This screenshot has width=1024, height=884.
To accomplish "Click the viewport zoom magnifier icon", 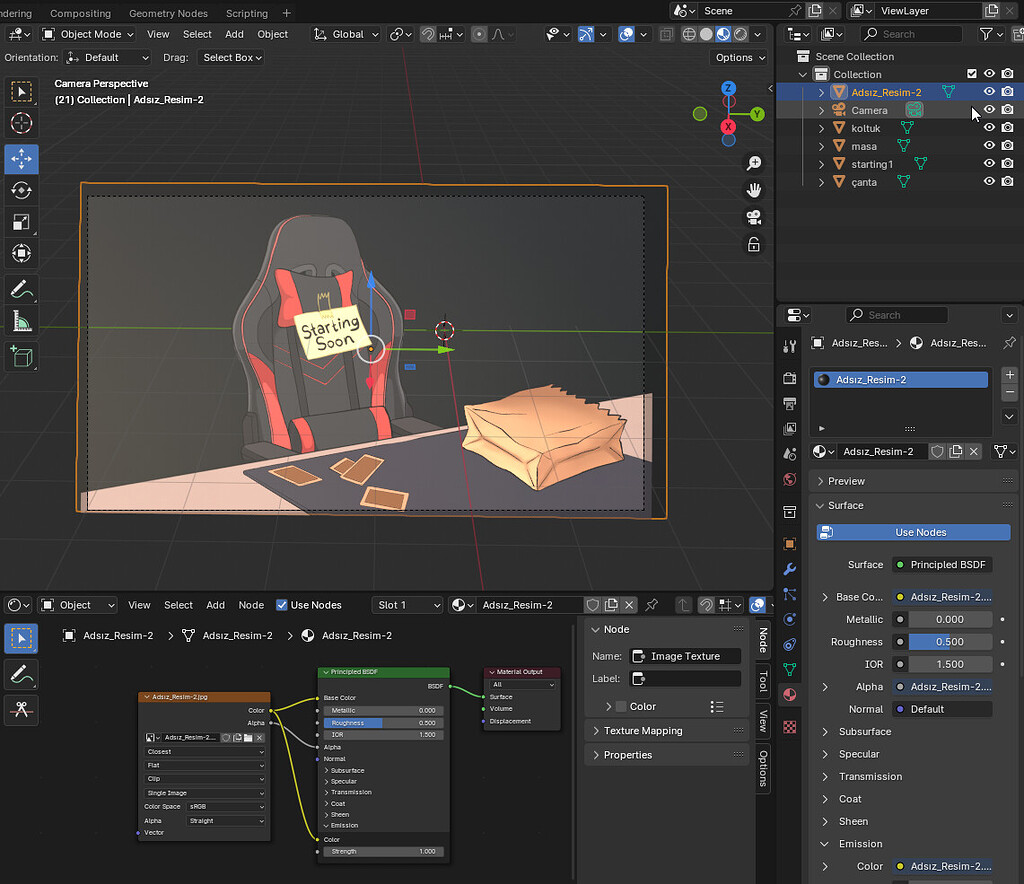I will (x=754, y=163).
